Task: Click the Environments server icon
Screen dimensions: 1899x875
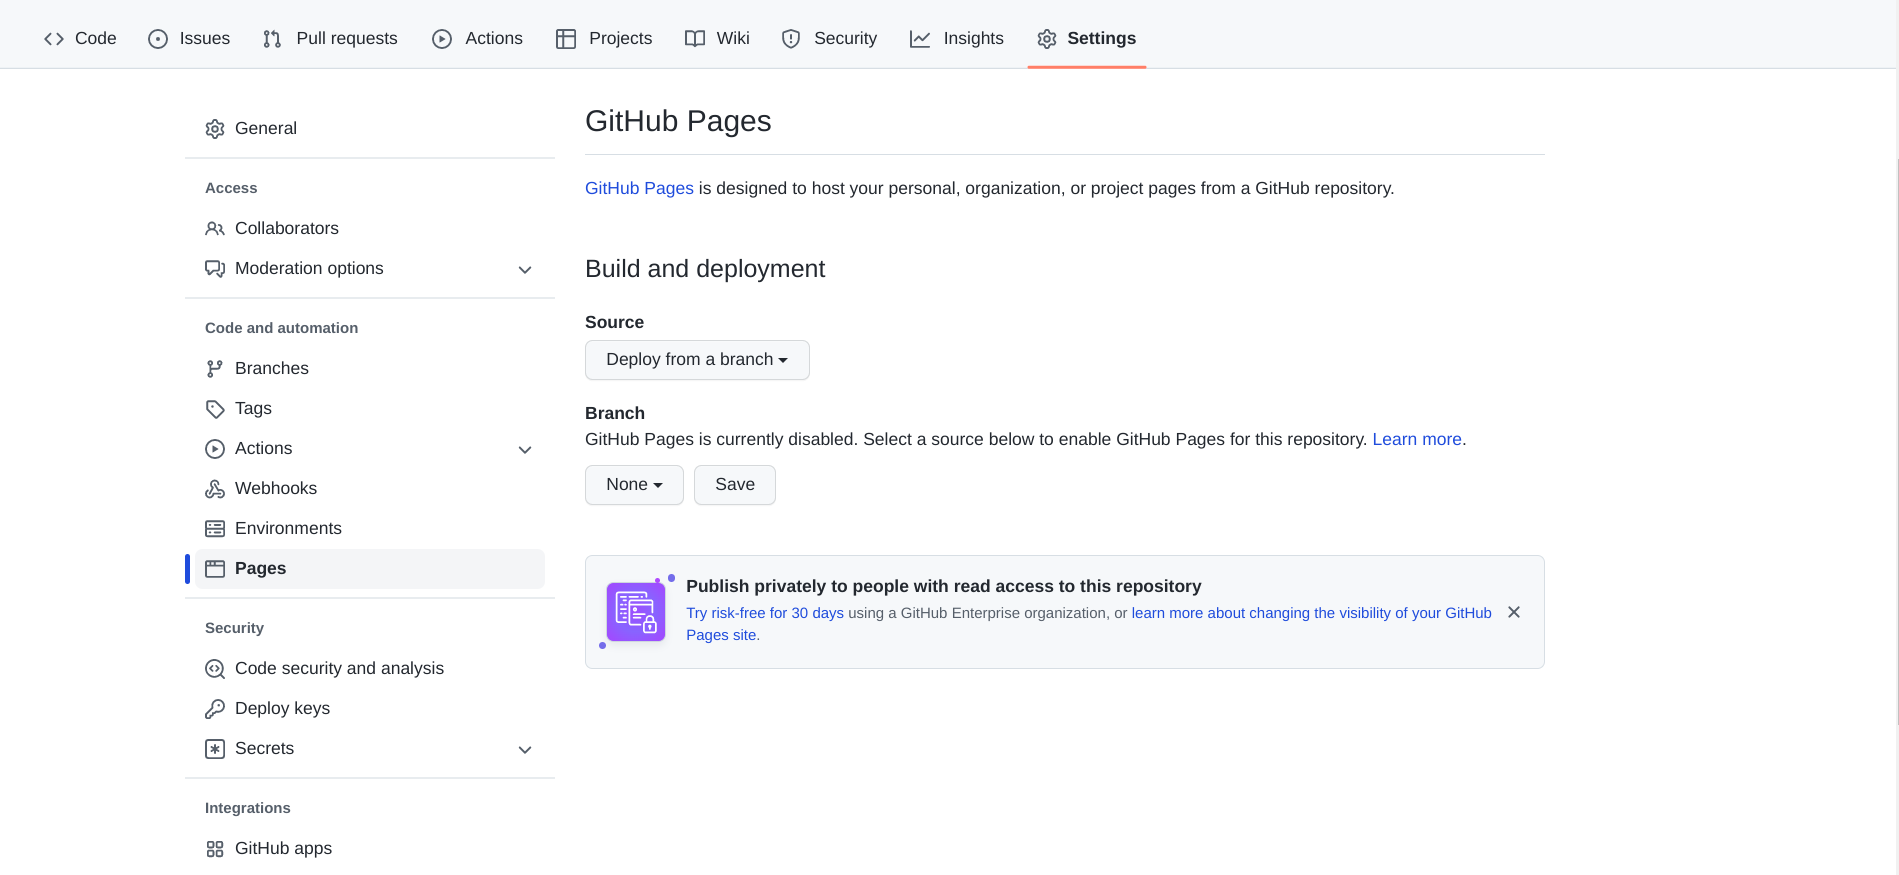Action: coord(215,529)
